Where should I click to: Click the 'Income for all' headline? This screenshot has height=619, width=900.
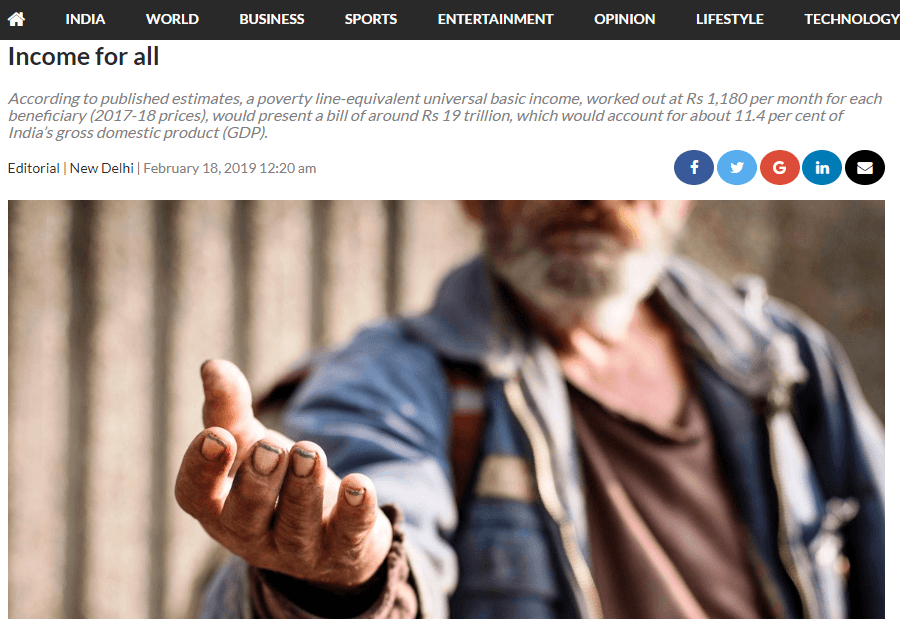pyautogui.click(x=83, y=57)
